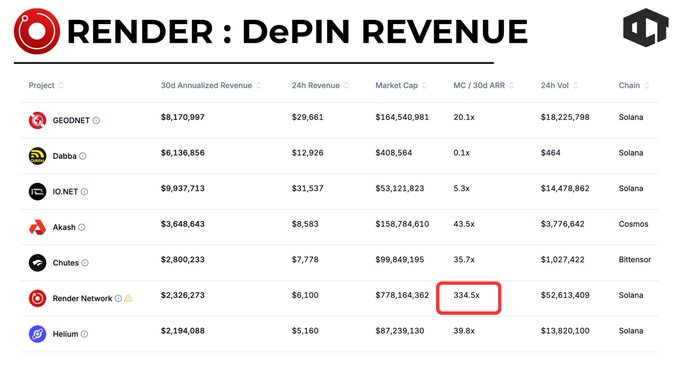Click the Akash project logo icon
The height and width of the screenshot is (382, 679).
pyautogui.click(x=37, y=227)
